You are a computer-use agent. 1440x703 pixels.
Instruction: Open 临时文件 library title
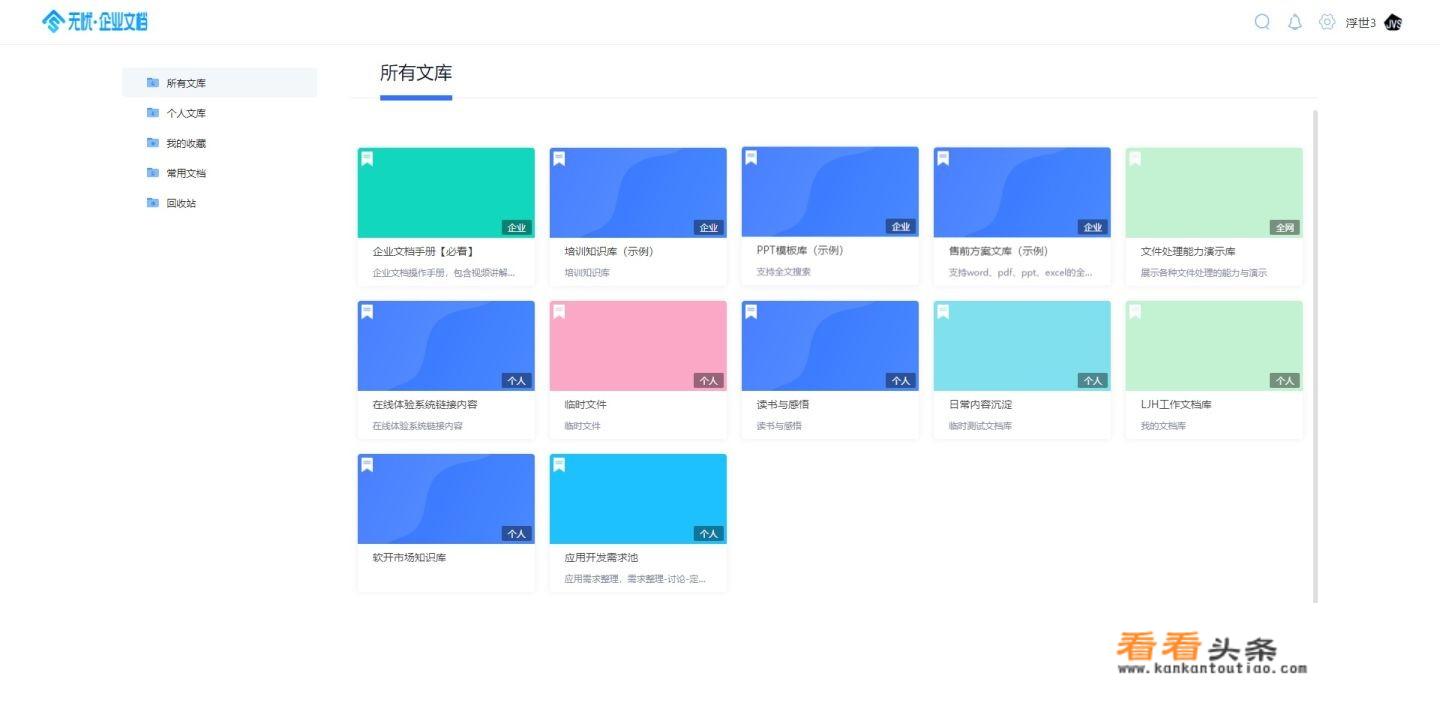pos(585,404)
